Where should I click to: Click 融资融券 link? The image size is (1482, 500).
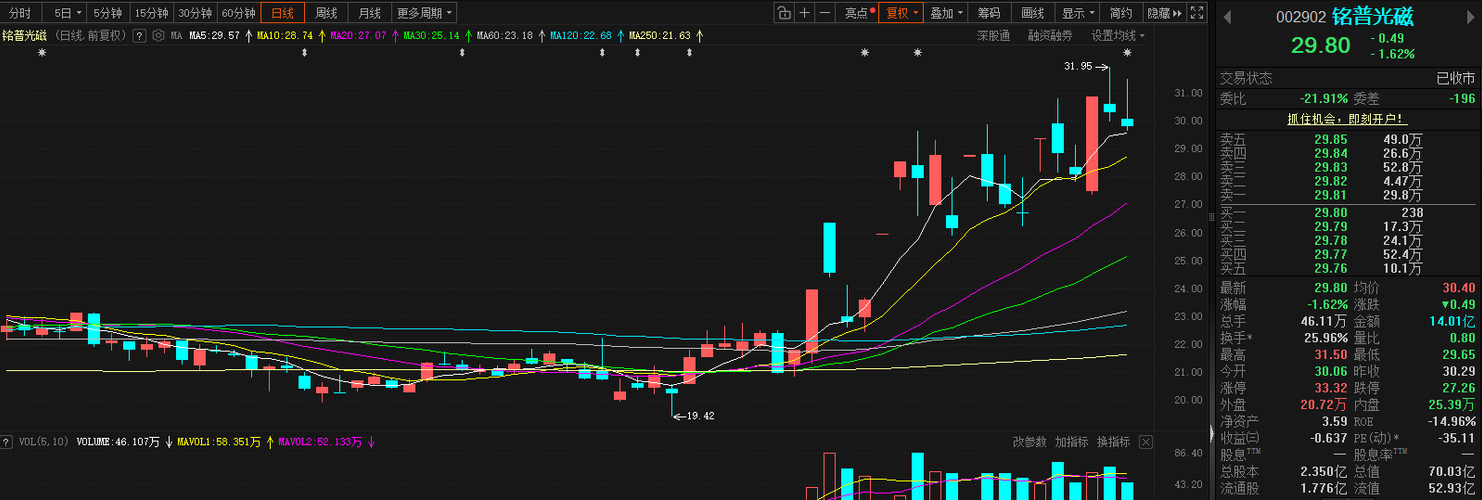click(x=1050, y=35)
